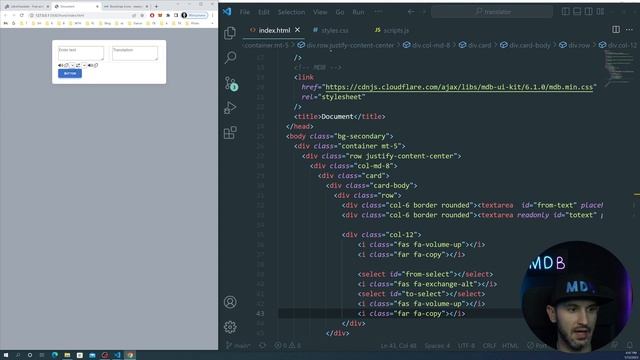Change encoding via UTF-8 status item
The width and height of the screenshot is (640, 360).
click(467, 345)
